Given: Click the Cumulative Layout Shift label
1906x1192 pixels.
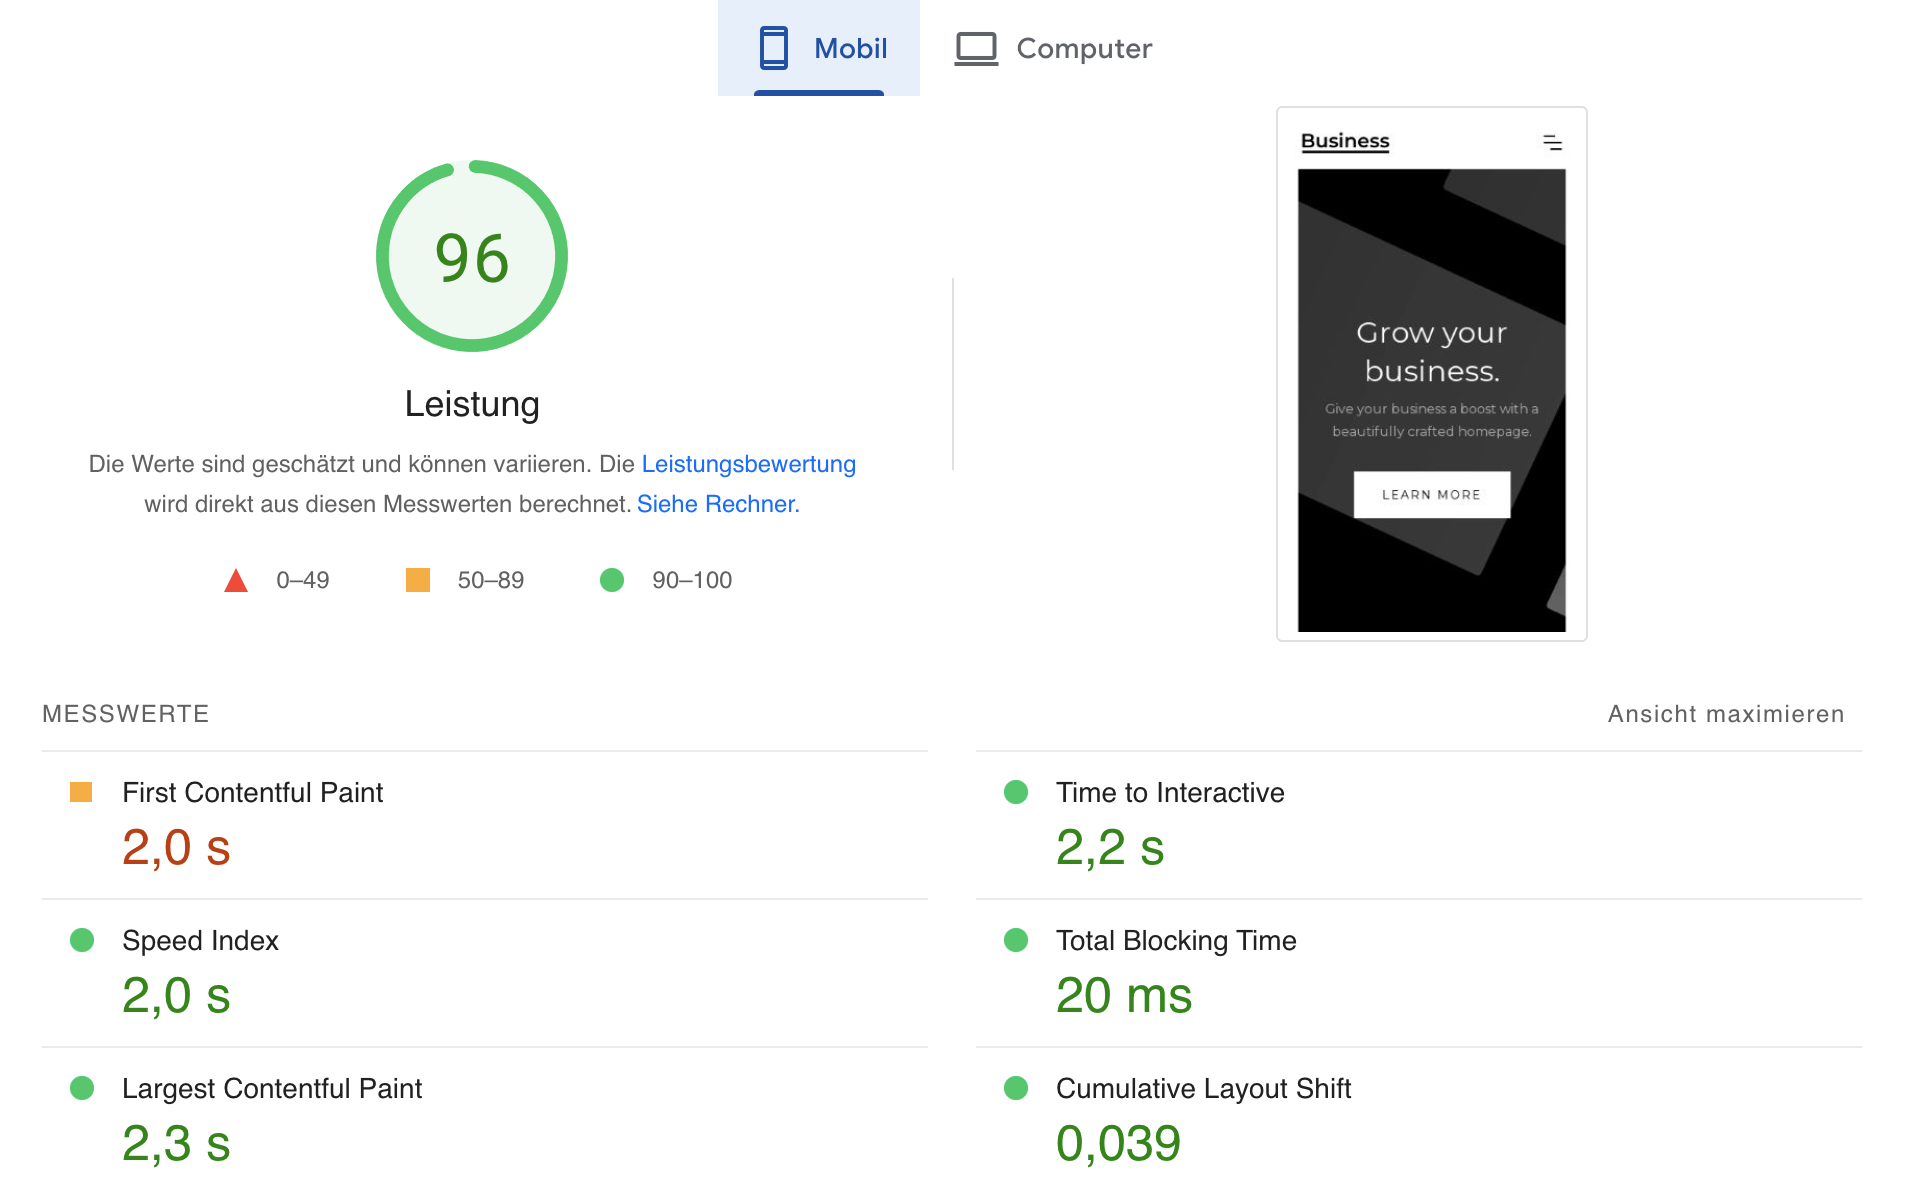Looking at the screenshot, I should pyautogui.click(x=1203, y=1088).
